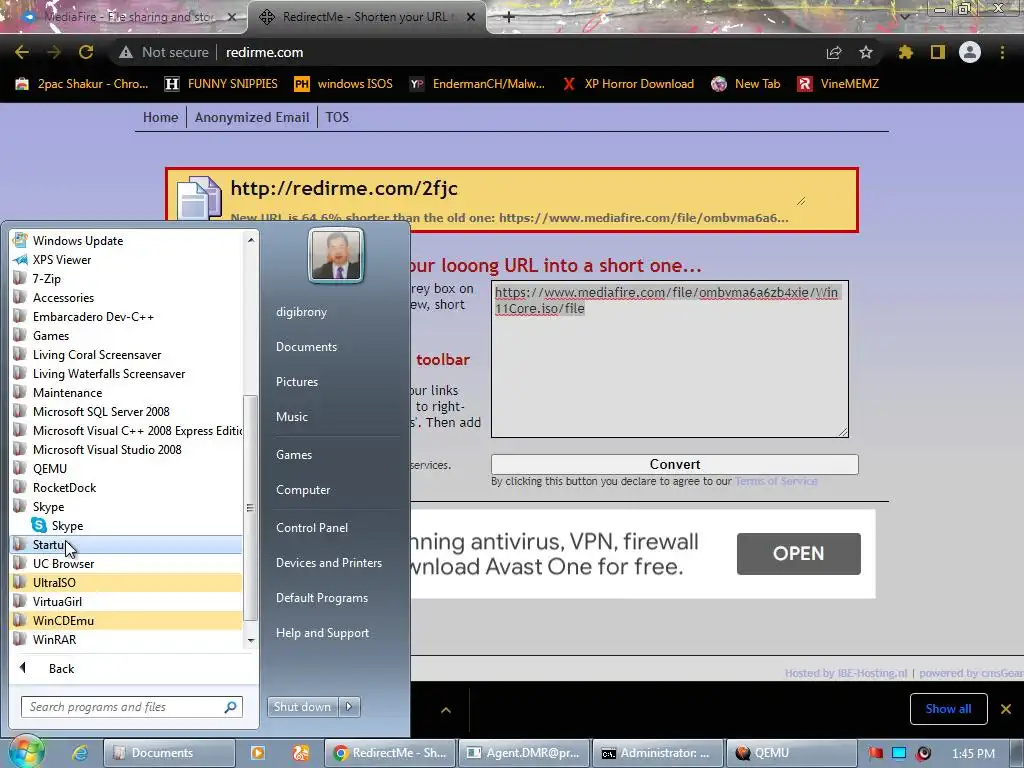Open the VineMEMZ bookmark
Screen dimensions: 1024x768
(x=838, y=84)
